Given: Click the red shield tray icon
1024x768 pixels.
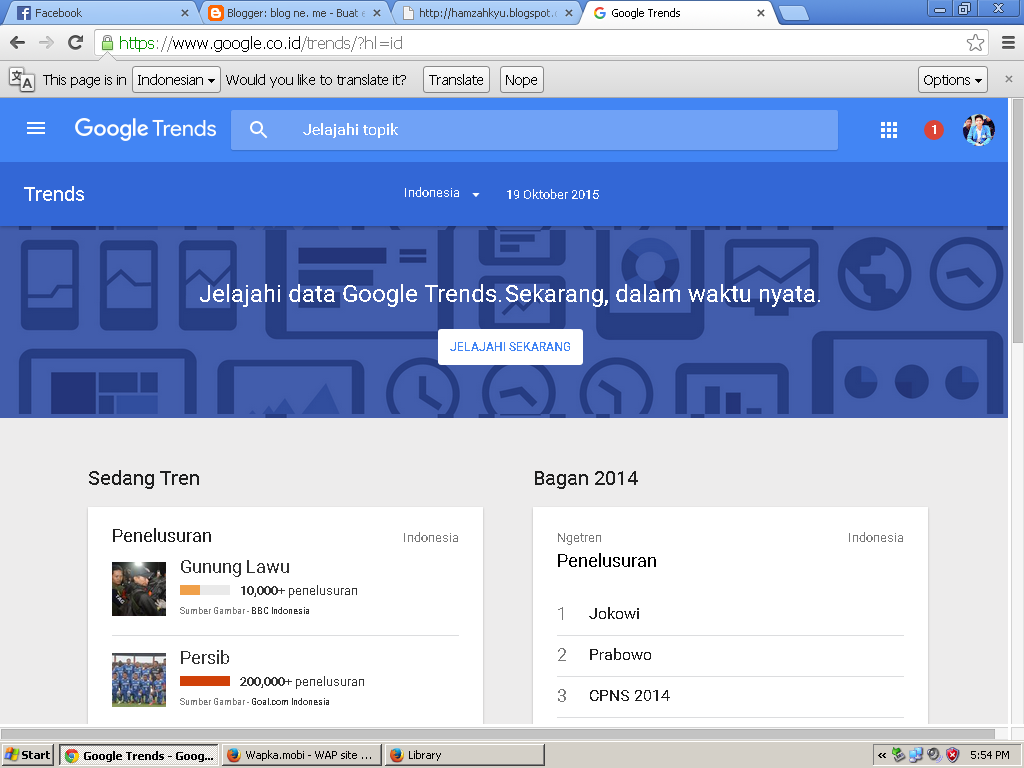Looking at the screenshot, I should coord(953,755).
